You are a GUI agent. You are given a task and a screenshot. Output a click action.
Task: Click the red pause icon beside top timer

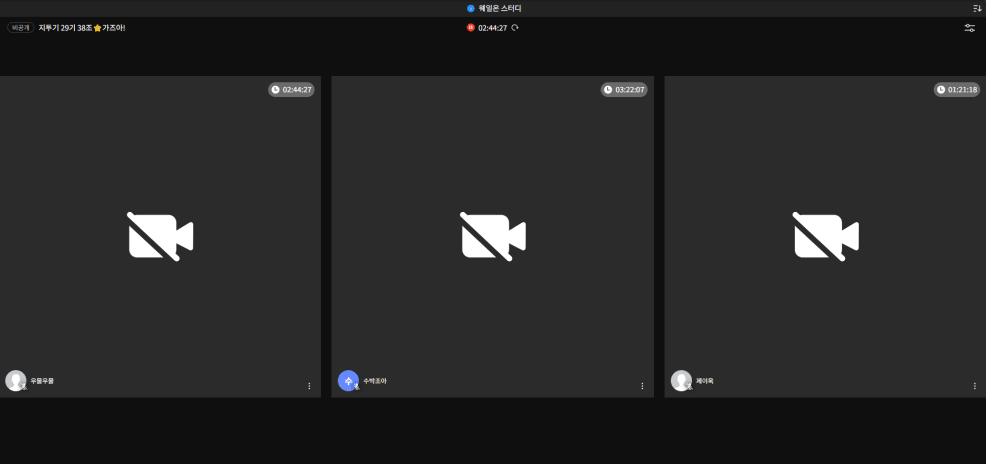pos(470,28)
